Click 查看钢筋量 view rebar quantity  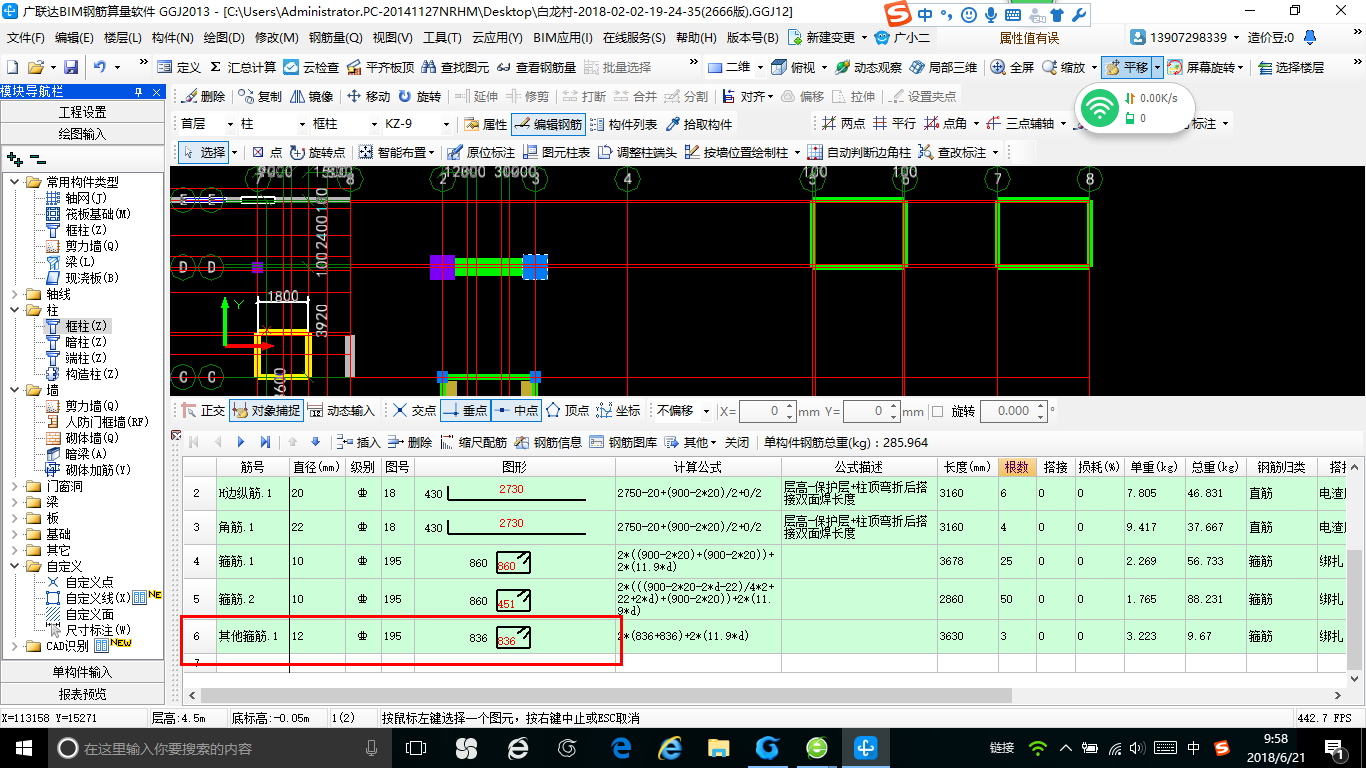[x=537, y=67]
